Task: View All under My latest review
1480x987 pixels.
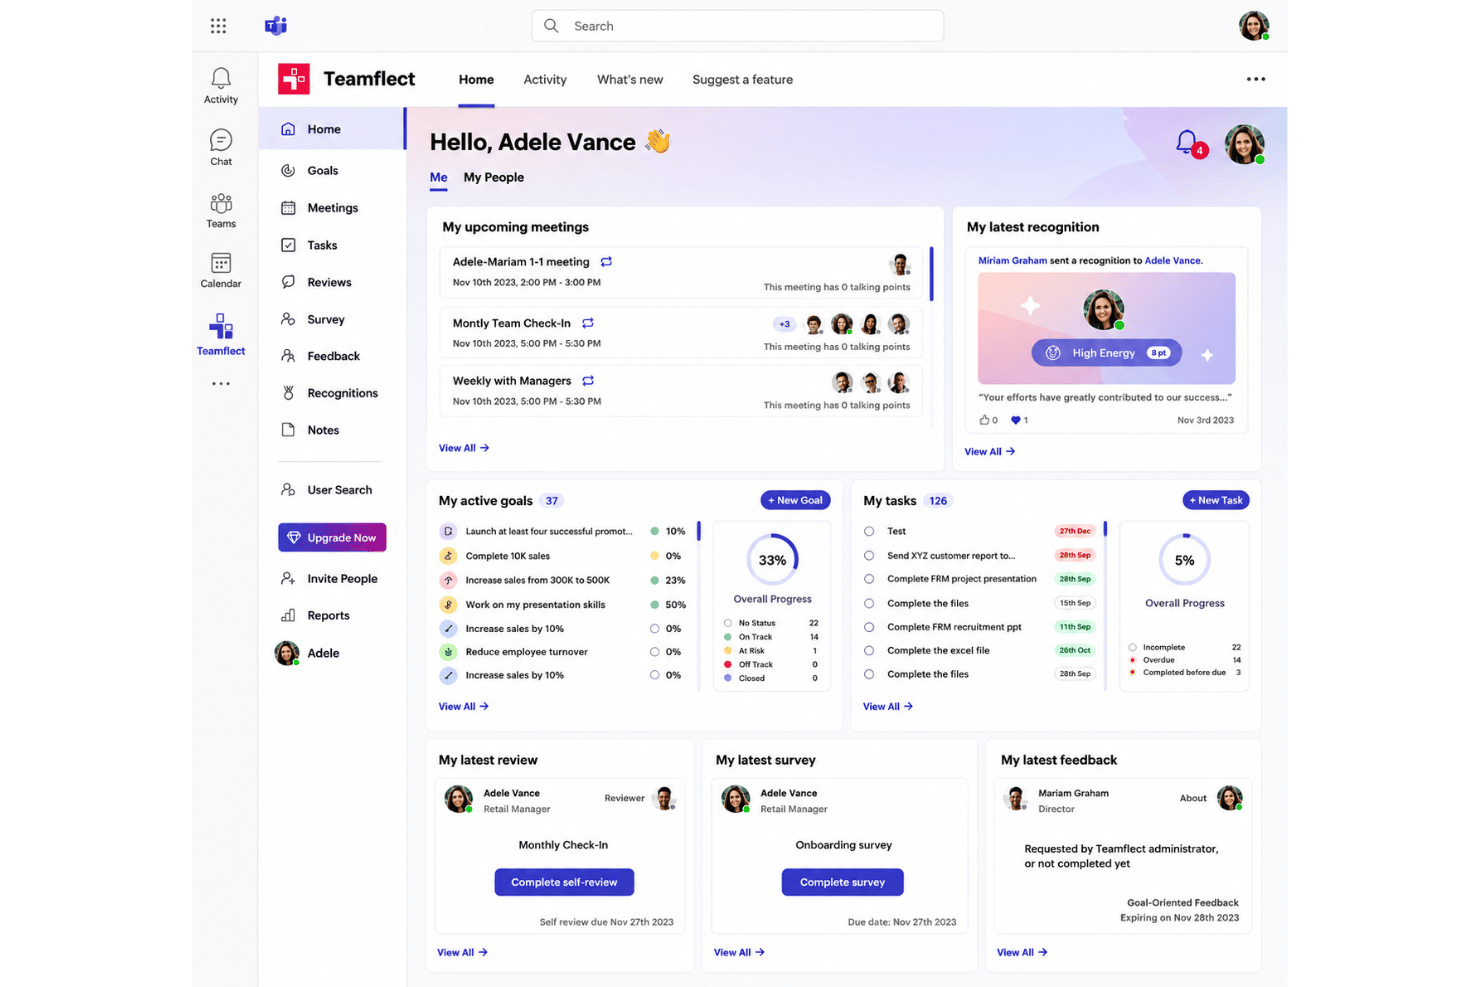Action: (x=462, y=952)
